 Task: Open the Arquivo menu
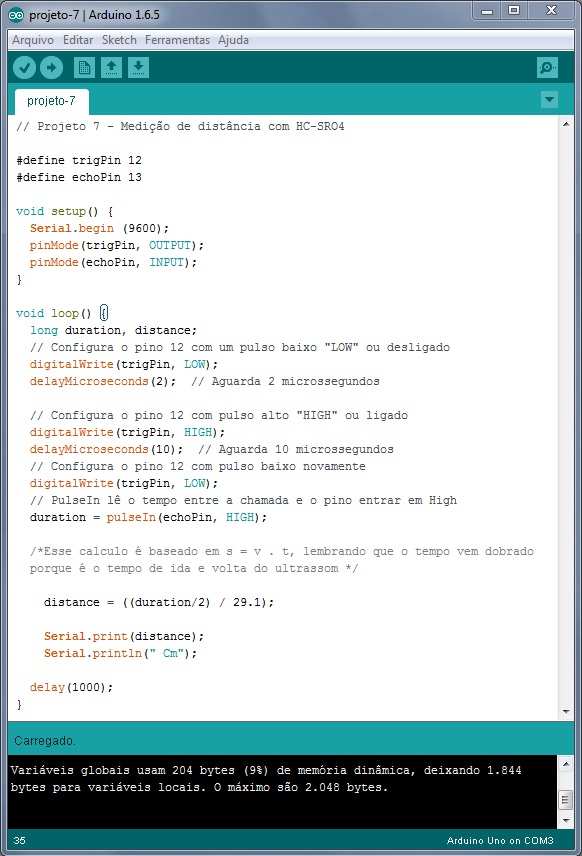(x=33, y=40)
